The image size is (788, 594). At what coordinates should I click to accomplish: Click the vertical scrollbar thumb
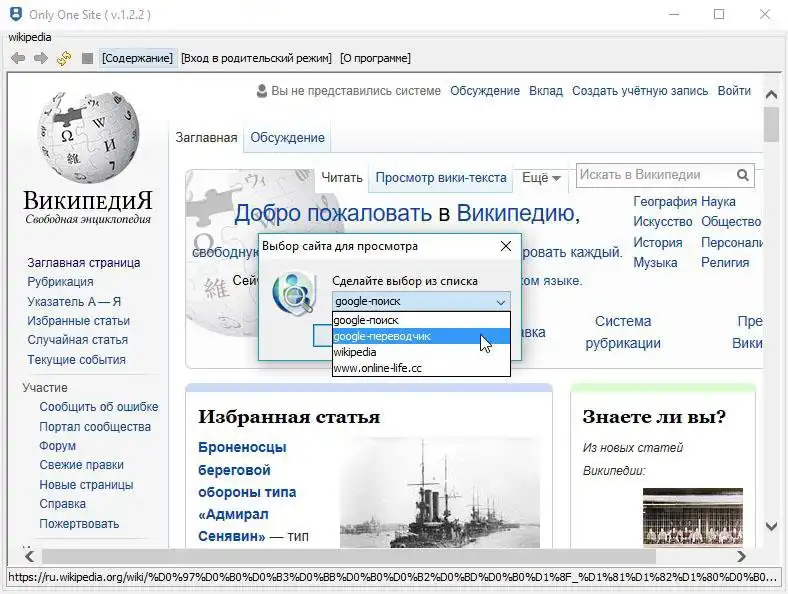pos(771,125)
